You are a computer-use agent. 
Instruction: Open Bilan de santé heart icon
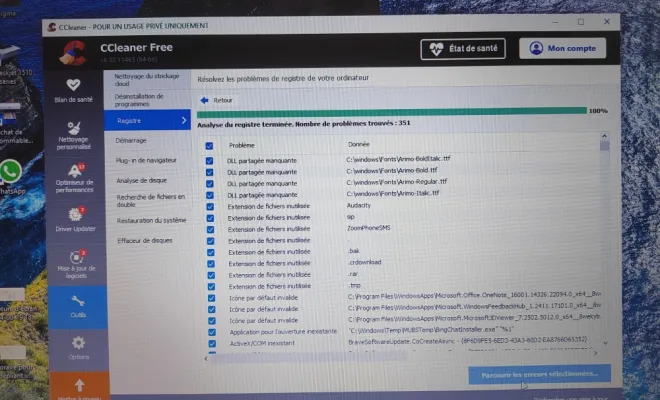[x=73, y=85]
